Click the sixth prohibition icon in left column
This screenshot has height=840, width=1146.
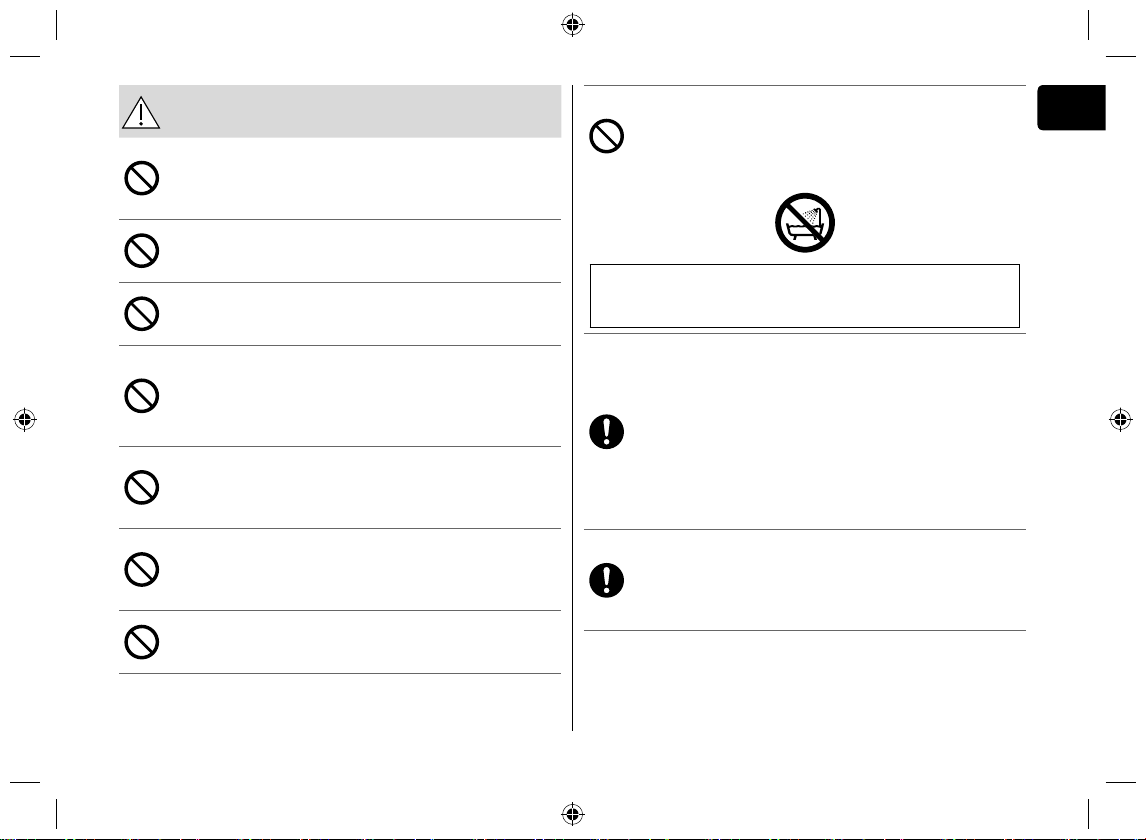pos(142,570)
